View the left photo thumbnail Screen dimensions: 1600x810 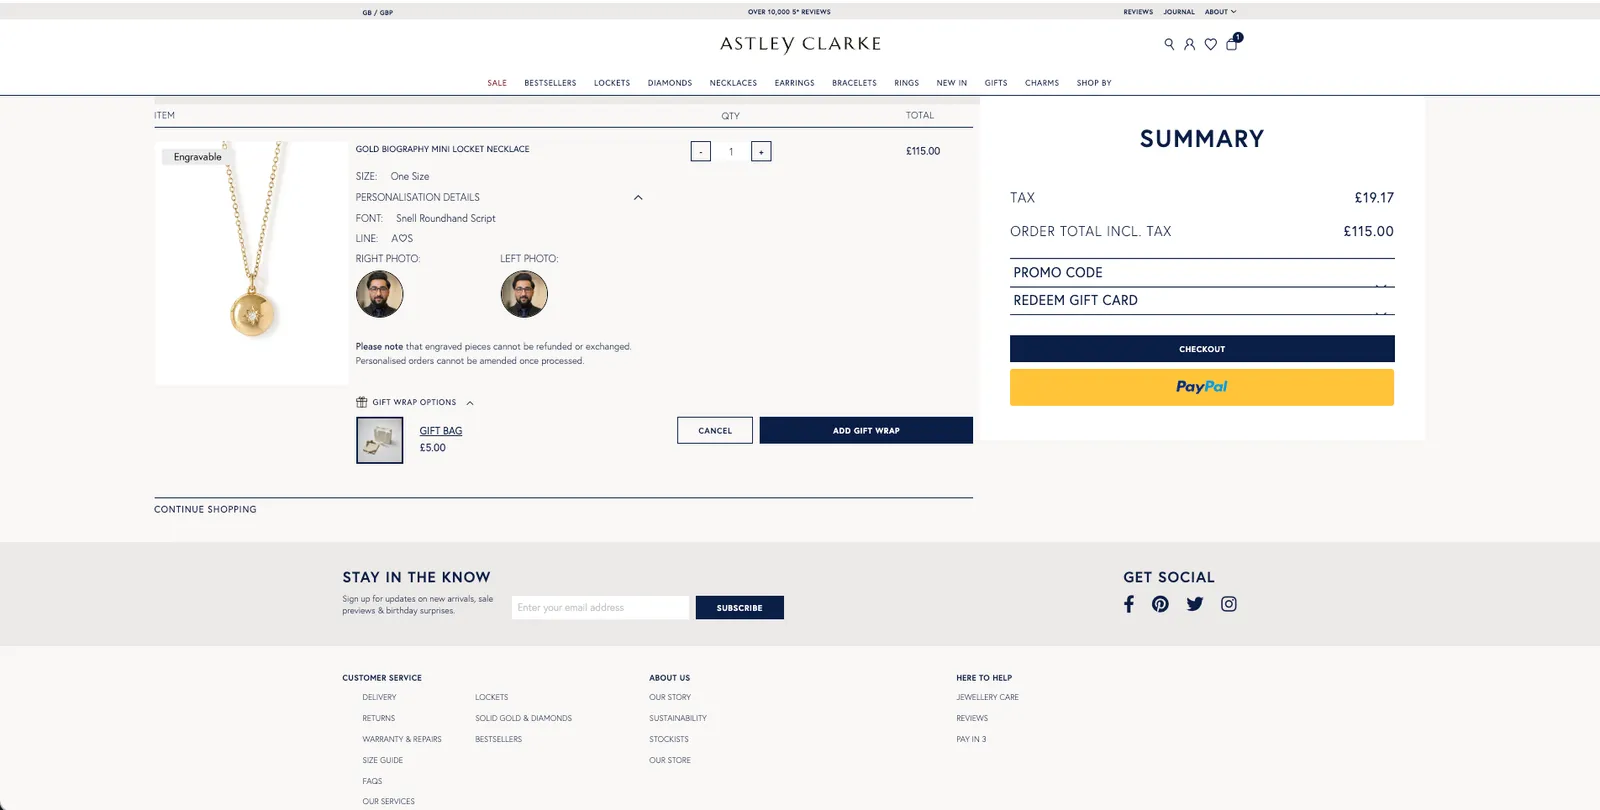524,294
